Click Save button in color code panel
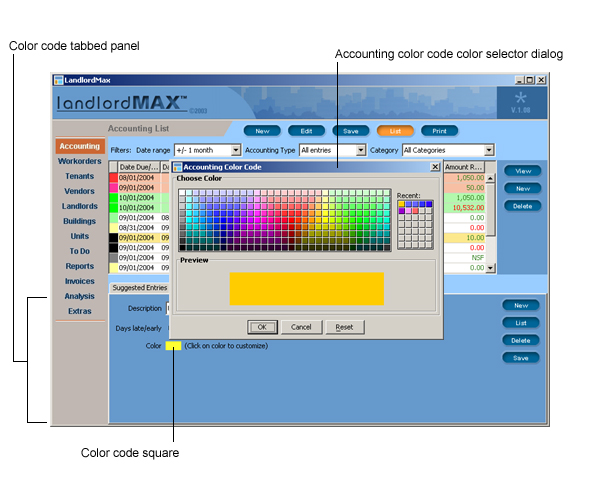 (521, 358)
